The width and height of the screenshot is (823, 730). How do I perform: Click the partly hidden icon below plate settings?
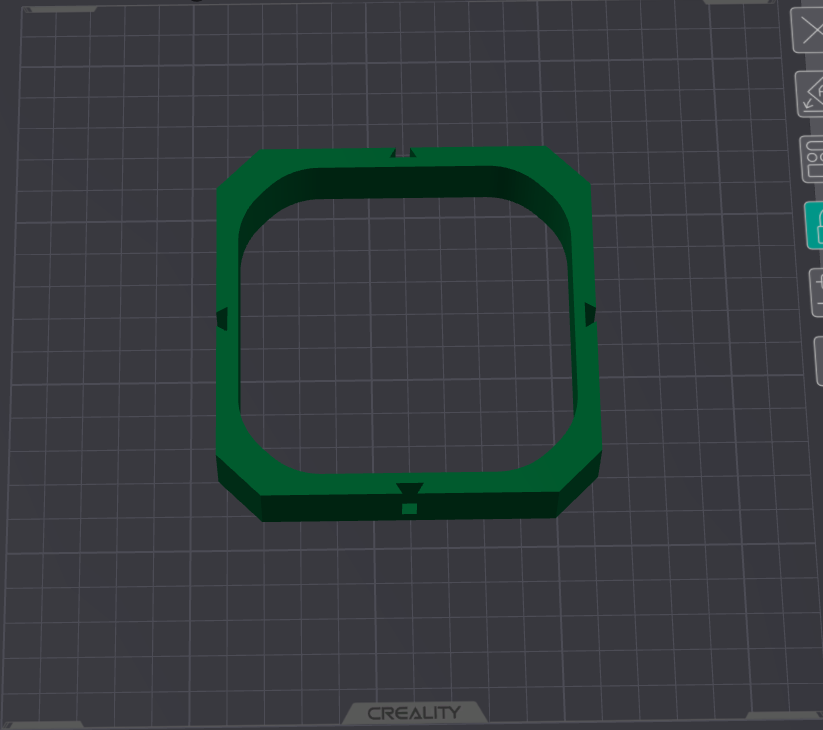pyautogui.click(x=819, y=361)
